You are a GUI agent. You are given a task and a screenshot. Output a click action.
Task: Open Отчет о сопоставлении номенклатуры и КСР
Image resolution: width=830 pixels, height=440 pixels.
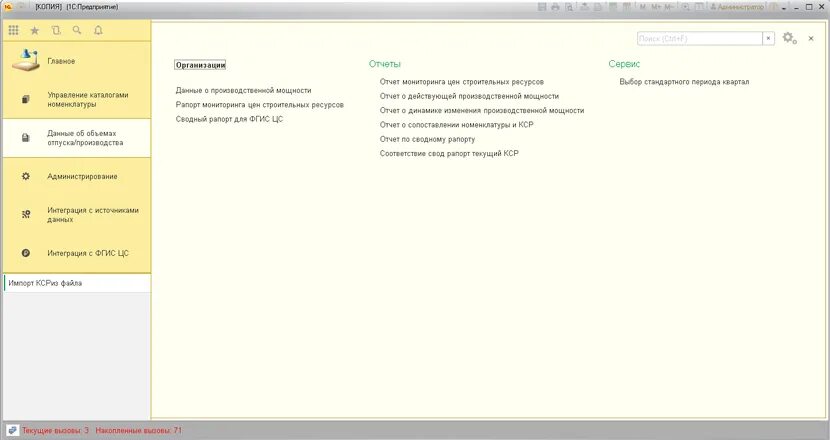tap(456, 125)
